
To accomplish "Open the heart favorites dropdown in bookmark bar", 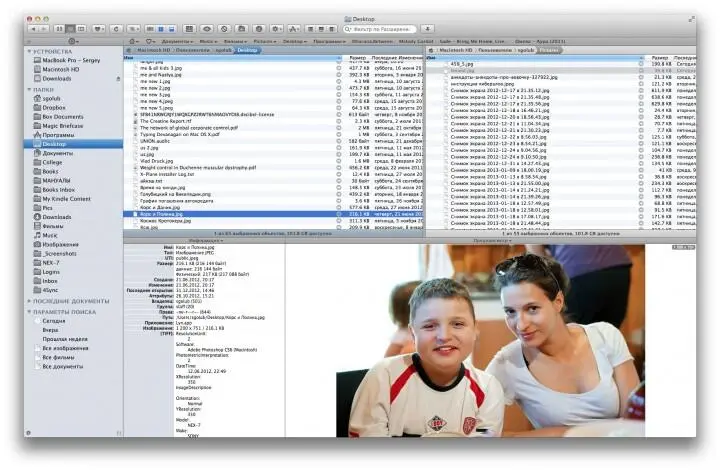I will [151, 41].
